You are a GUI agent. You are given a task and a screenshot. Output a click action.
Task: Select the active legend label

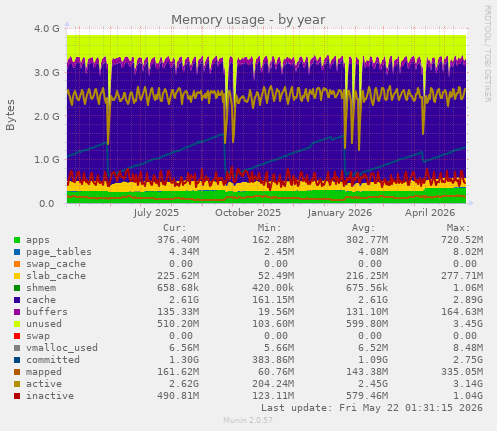[x=44, y=384]
